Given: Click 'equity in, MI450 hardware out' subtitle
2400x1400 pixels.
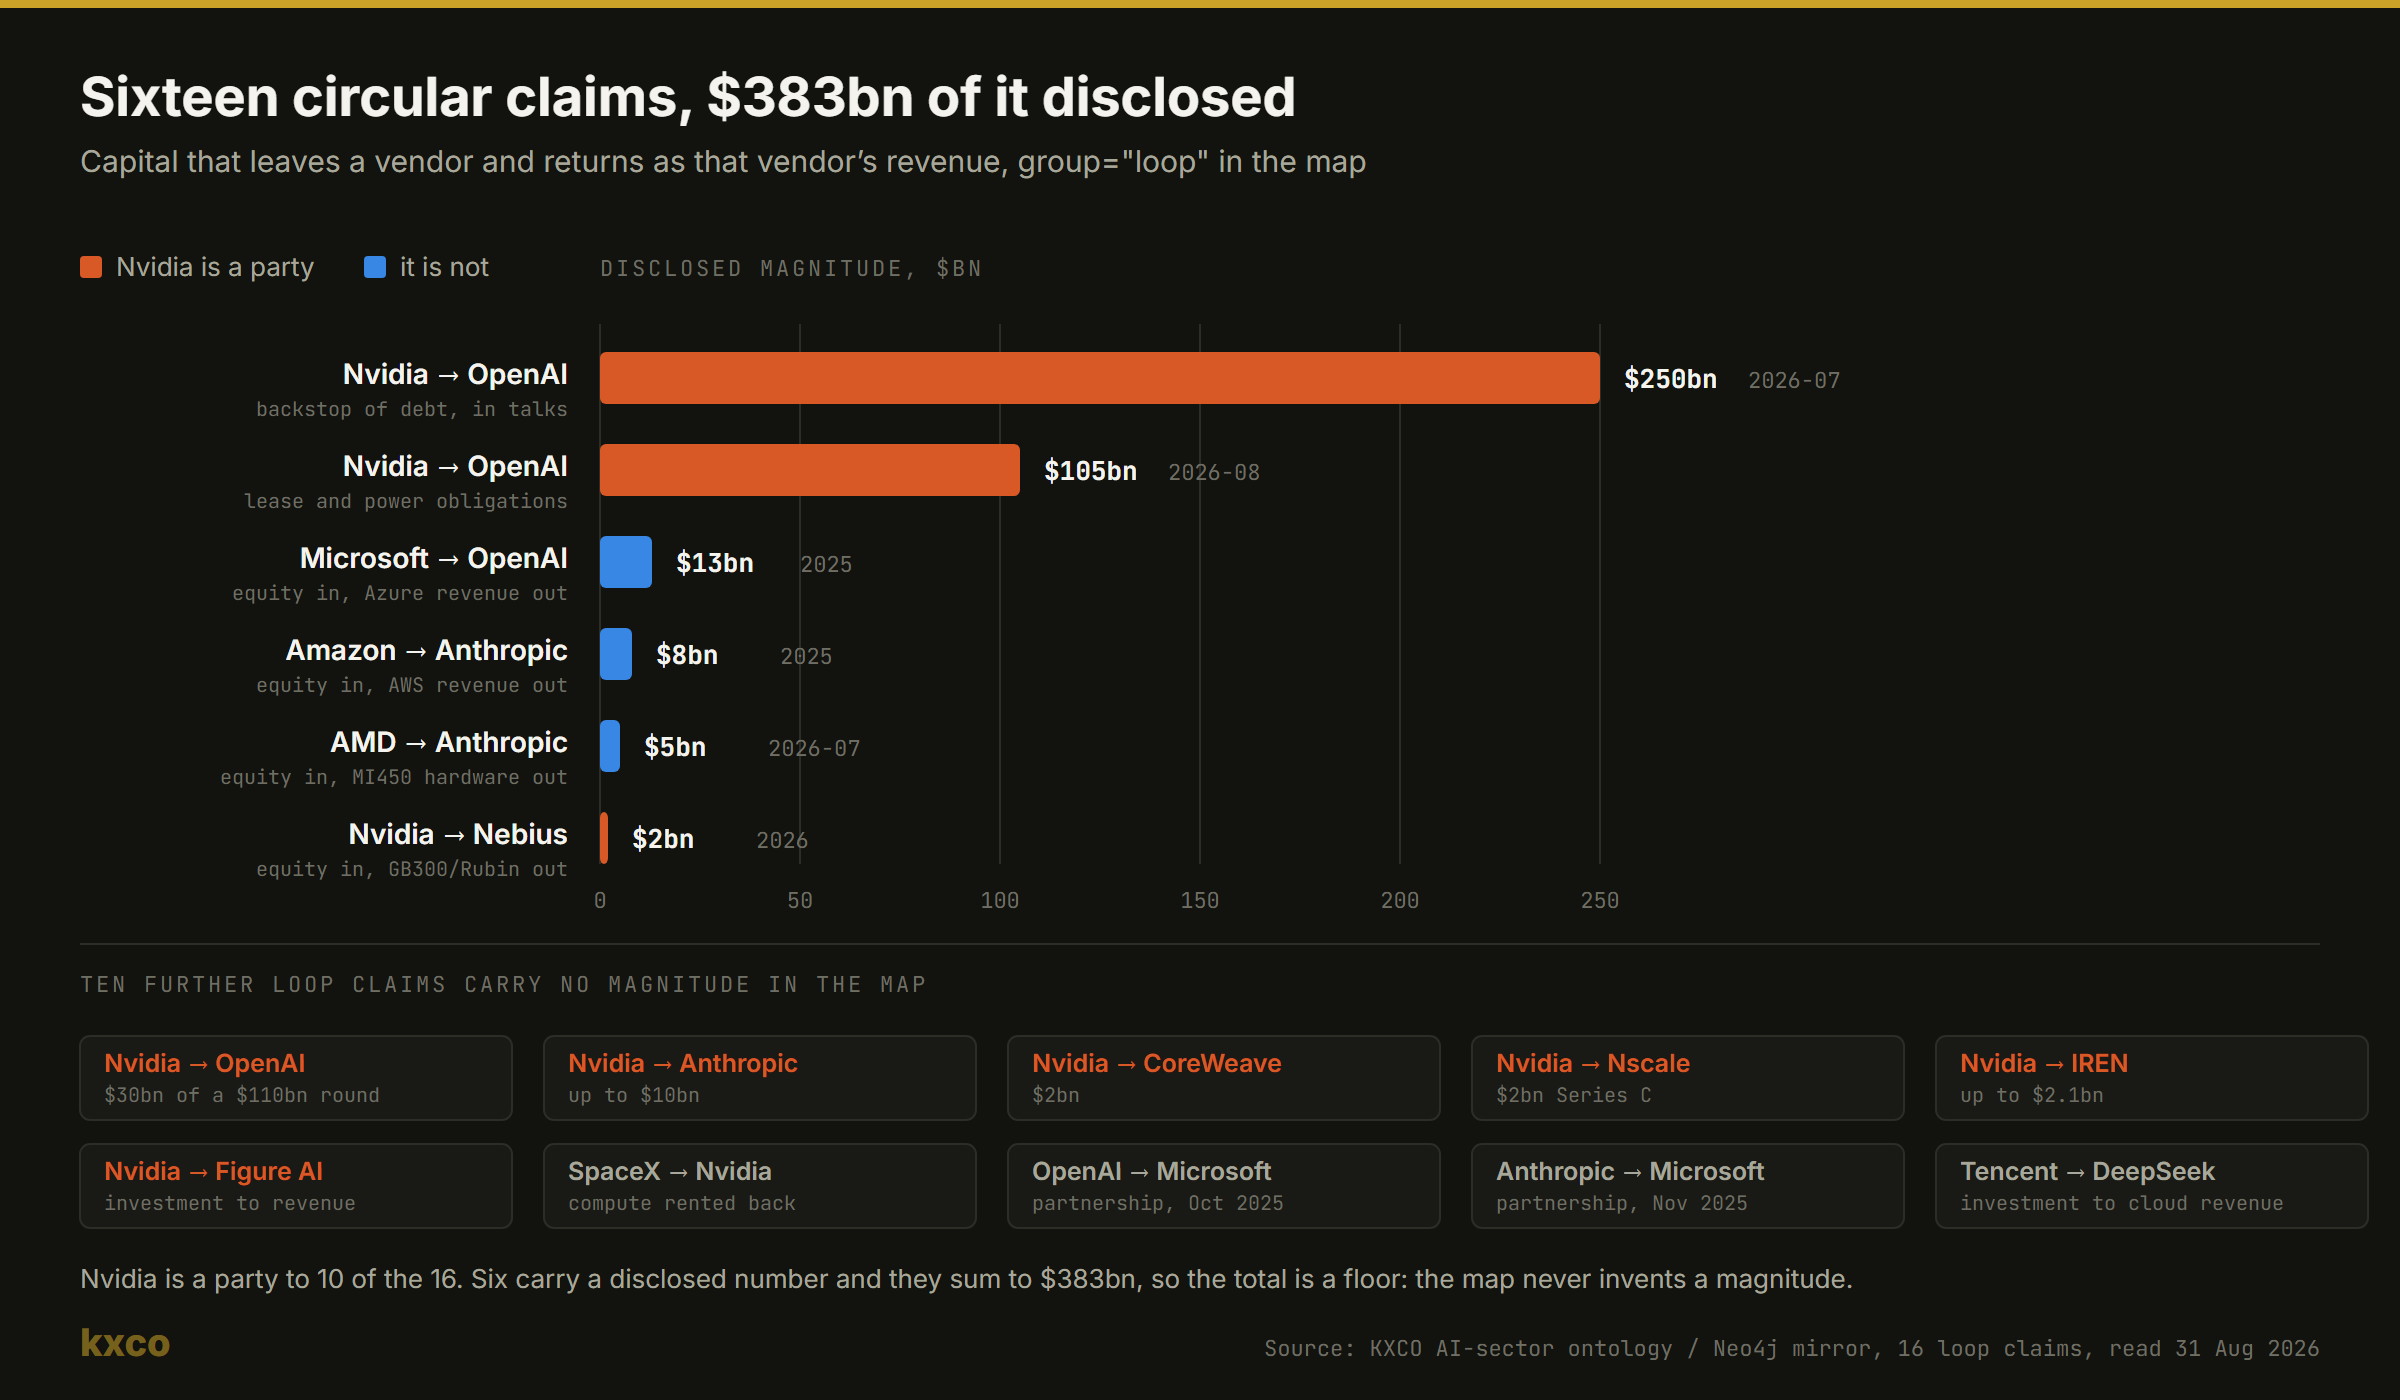Looking at the screenshot, I should [394, 777].
